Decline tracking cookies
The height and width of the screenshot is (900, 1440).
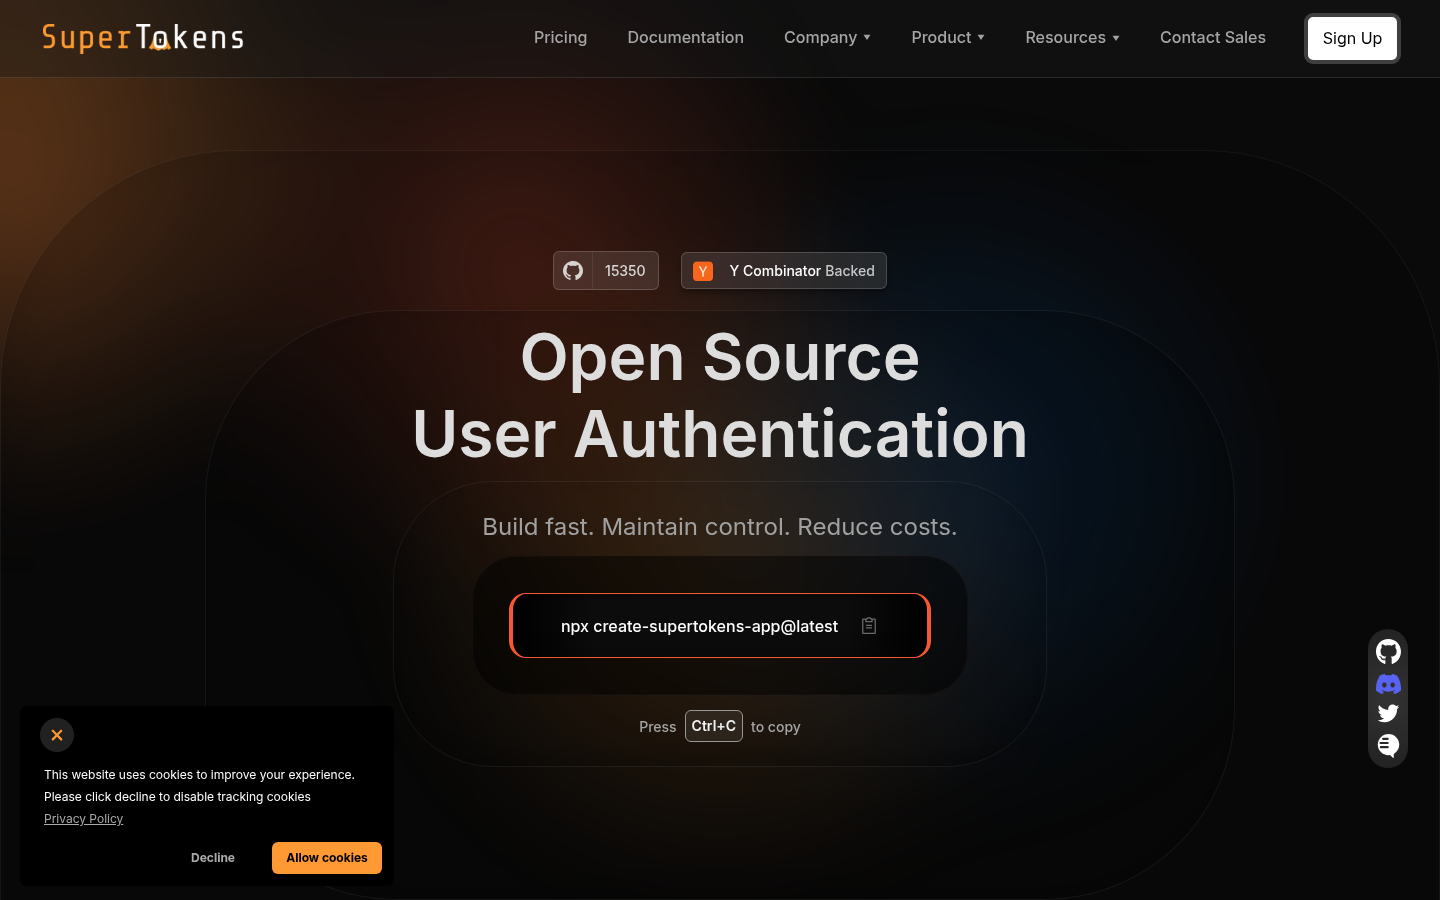(x=213, y=858)
